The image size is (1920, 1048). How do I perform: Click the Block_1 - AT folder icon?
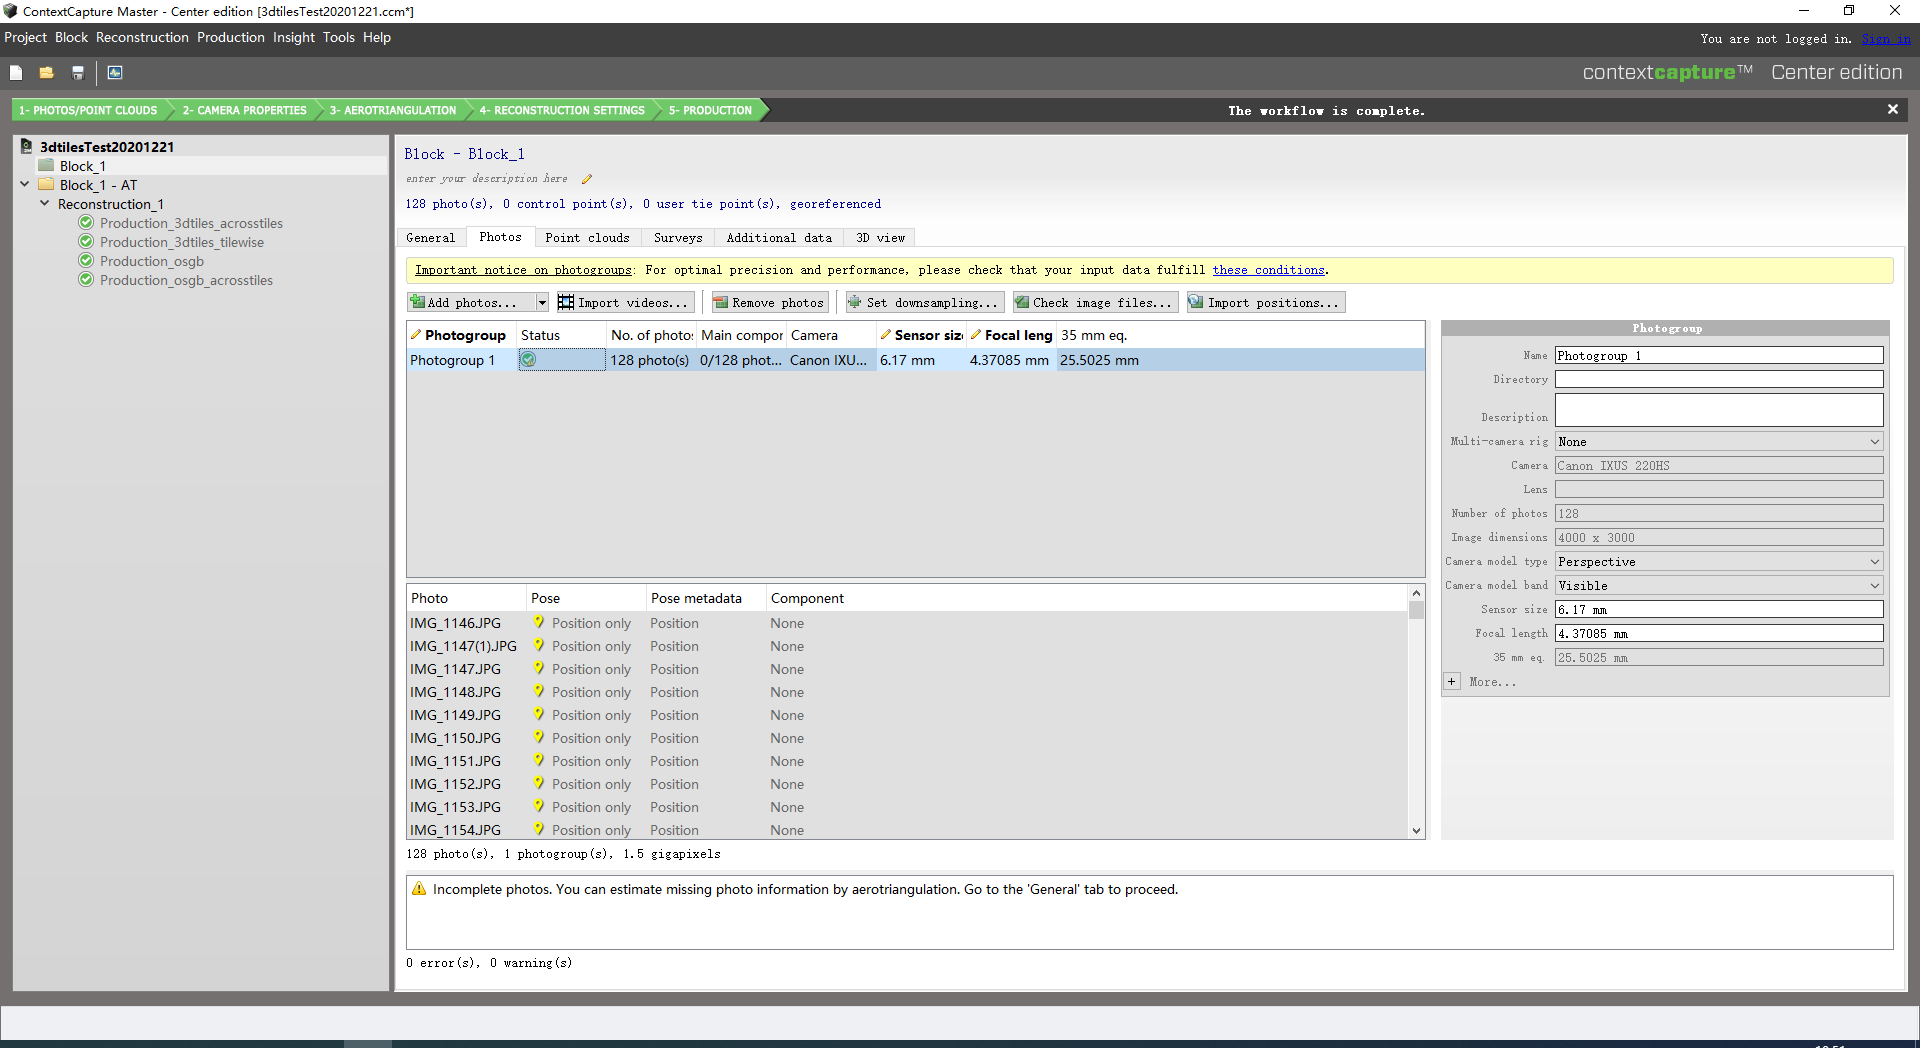coord(46,185)
